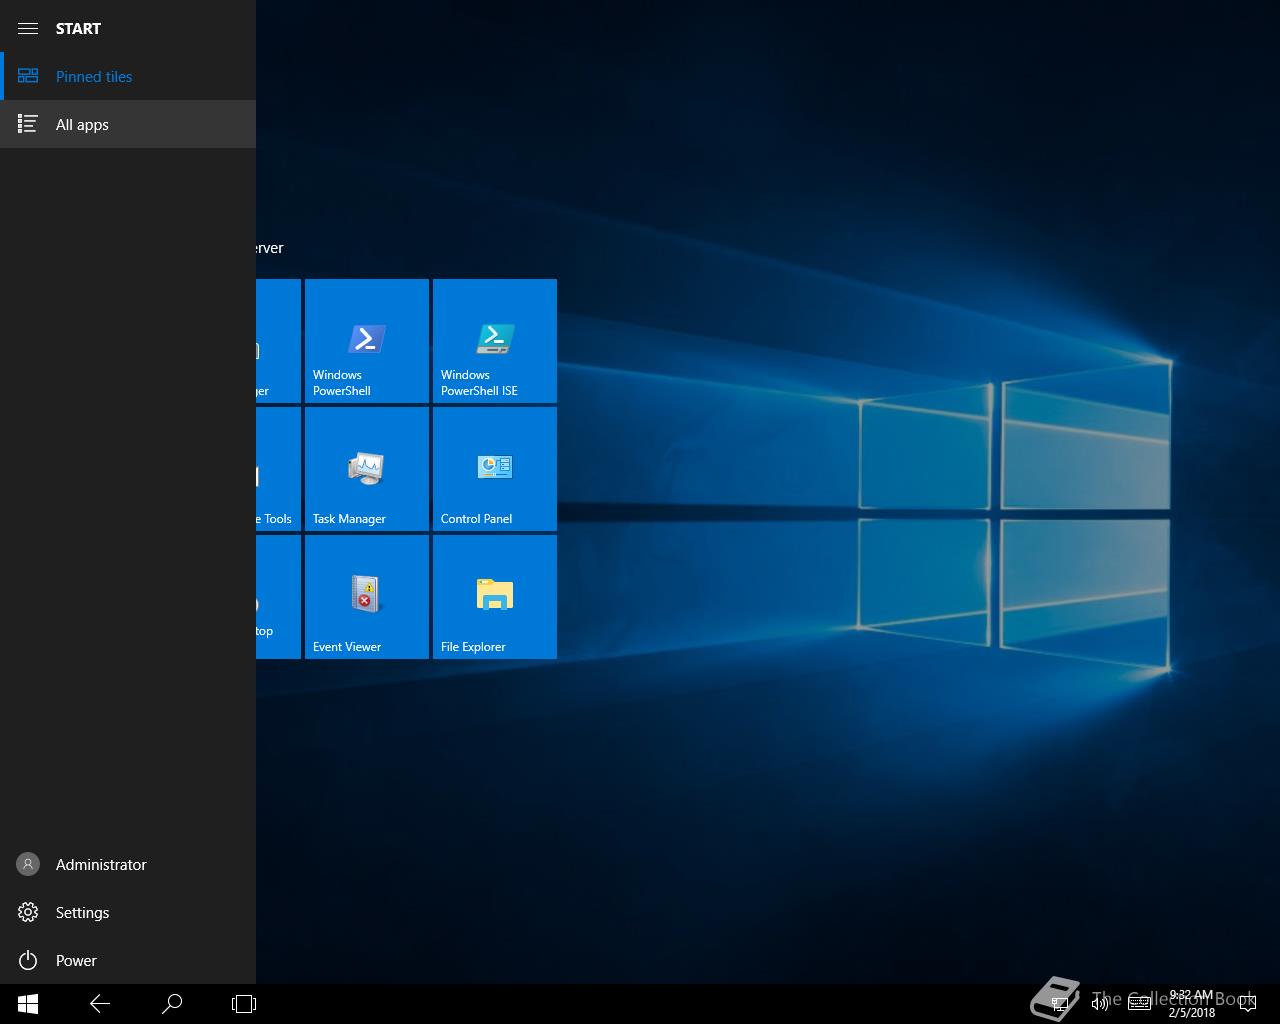The width and height of the screenshot is (1280, 1024).
Task: Show the touch keyboard
Action: coord(1140,1004)
